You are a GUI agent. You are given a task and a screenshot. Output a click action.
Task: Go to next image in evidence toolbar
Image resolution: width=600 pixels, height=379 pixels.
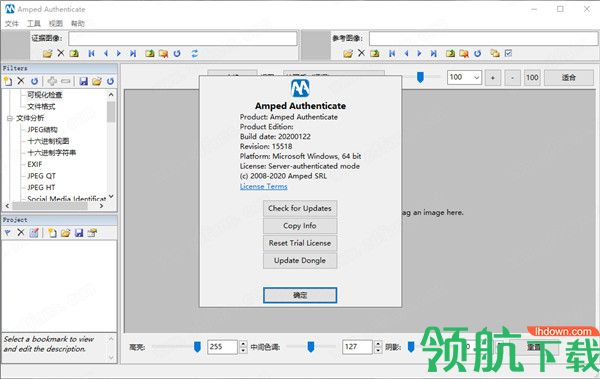coord(119,54)
